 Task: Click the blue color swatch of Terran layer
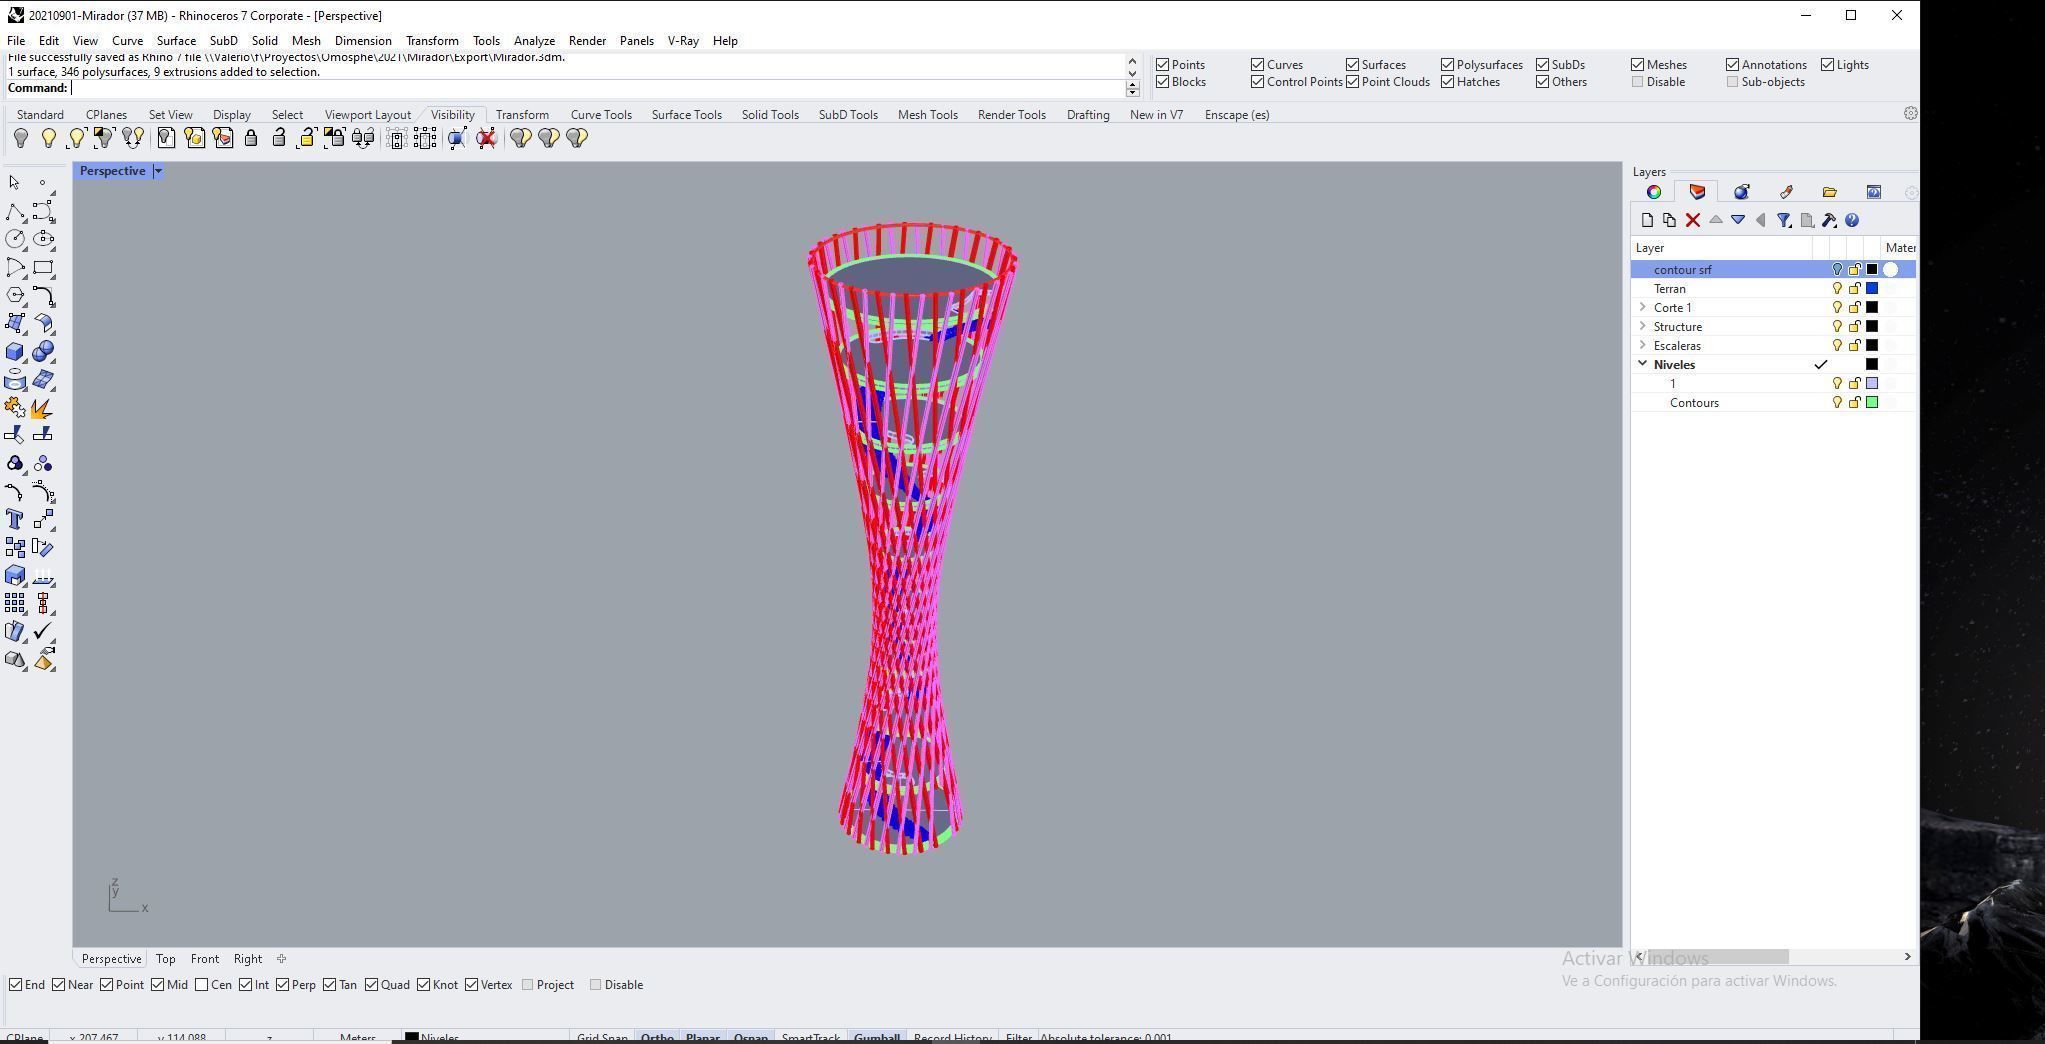point(1872,289)
